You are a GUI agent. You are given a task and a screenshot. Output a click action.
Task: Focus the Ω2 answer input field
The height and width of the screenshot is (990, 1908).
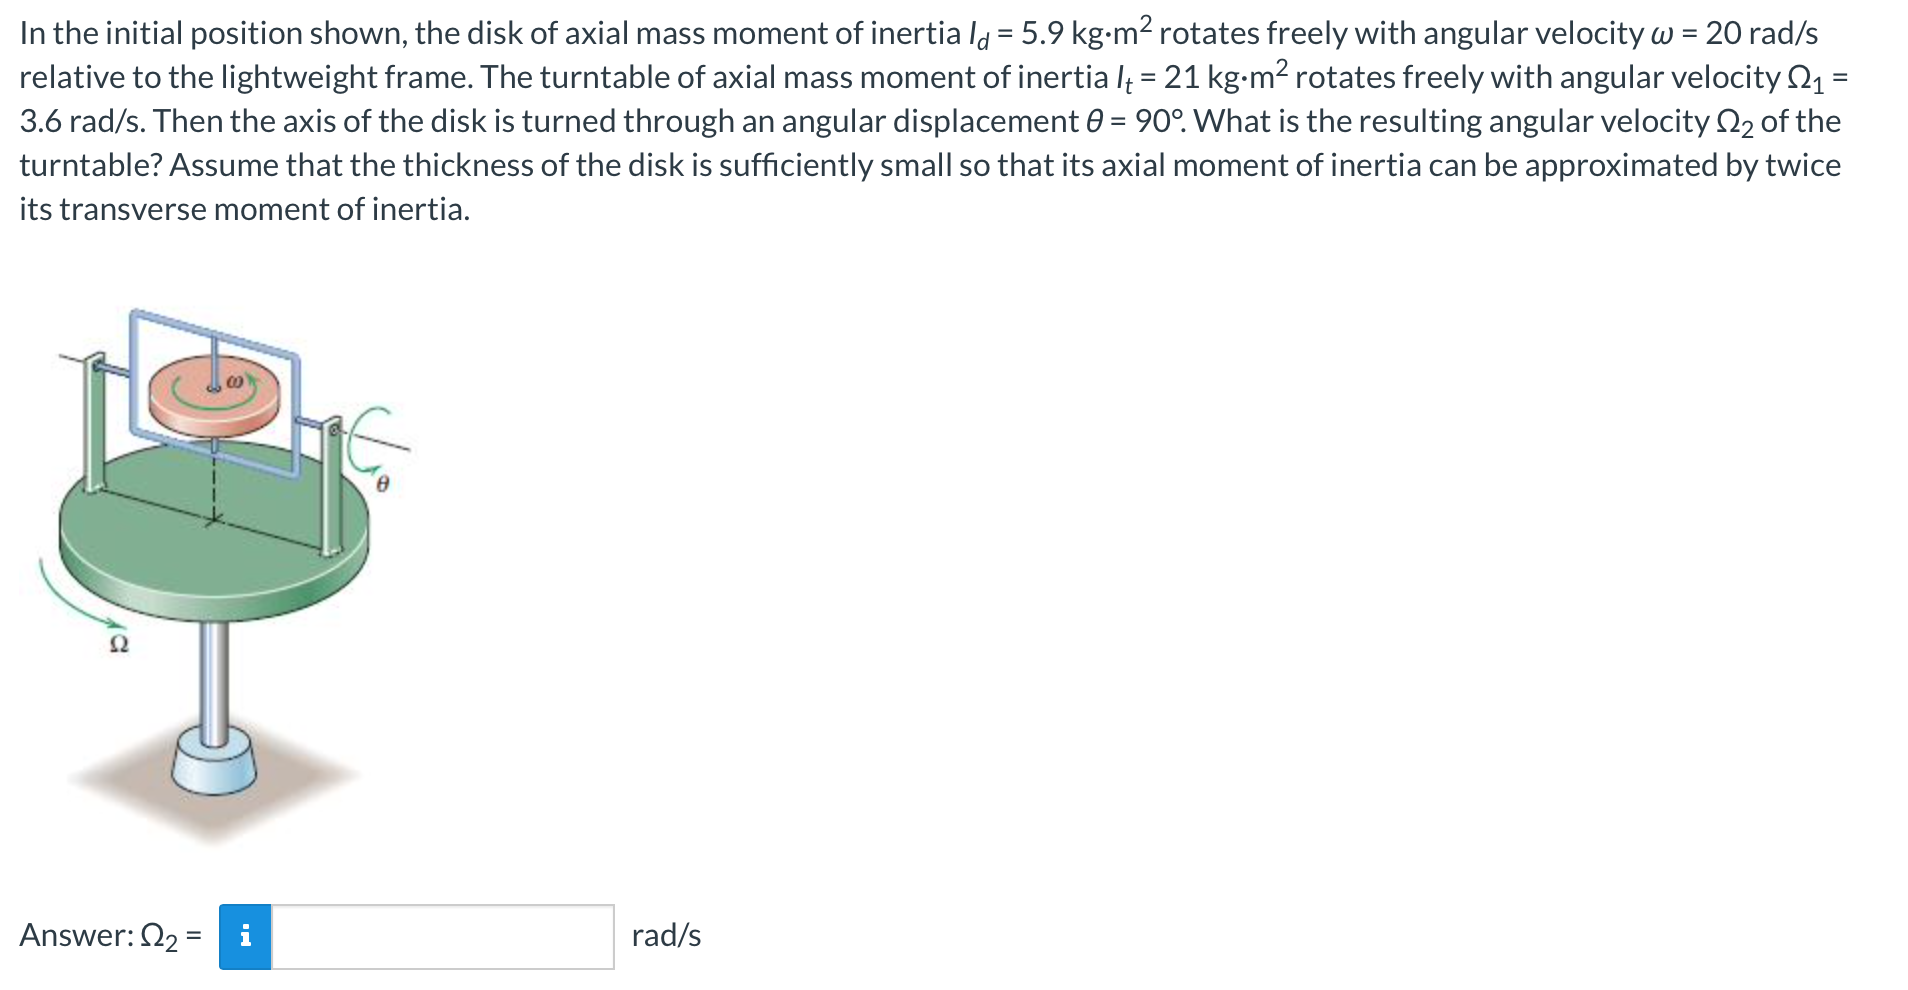[x=443, y=937]
